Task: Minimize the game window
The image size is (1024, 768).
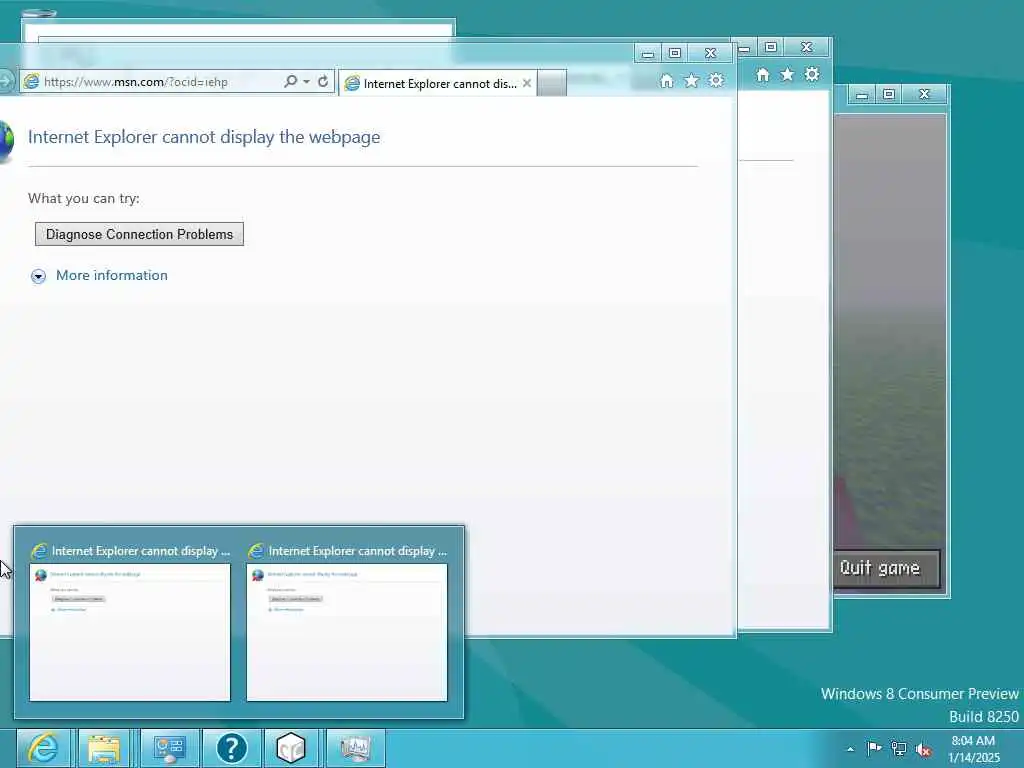Action: coord(862,94)
